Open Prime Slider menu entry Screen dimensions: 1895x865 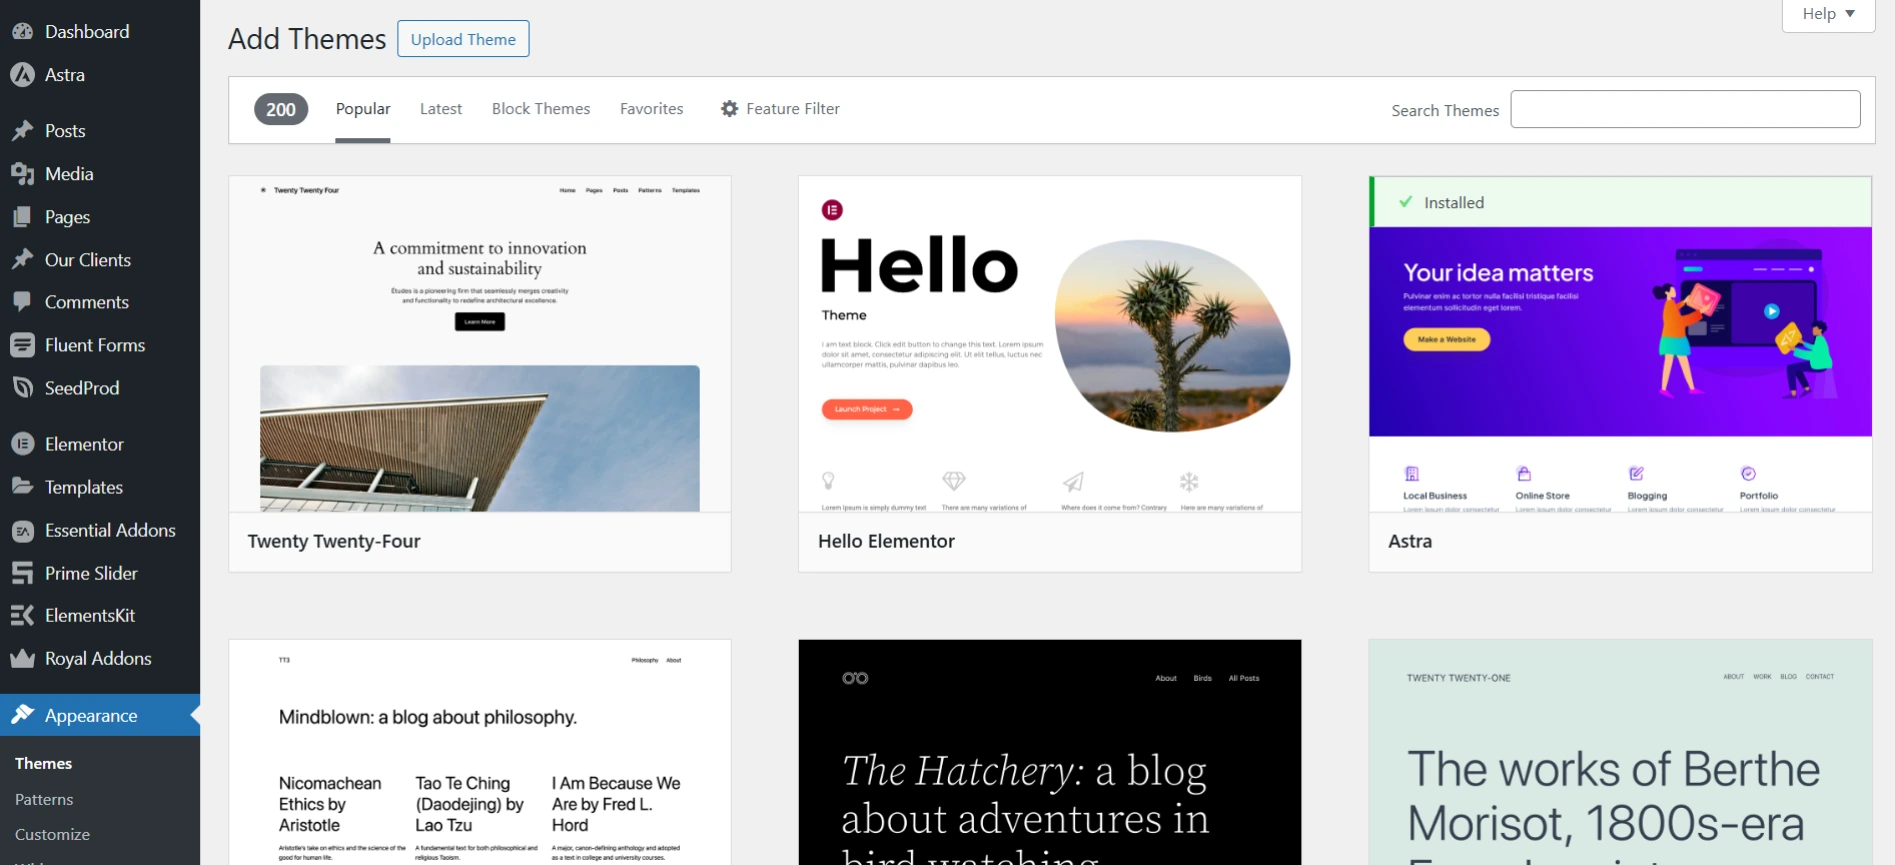click(91, 573)
